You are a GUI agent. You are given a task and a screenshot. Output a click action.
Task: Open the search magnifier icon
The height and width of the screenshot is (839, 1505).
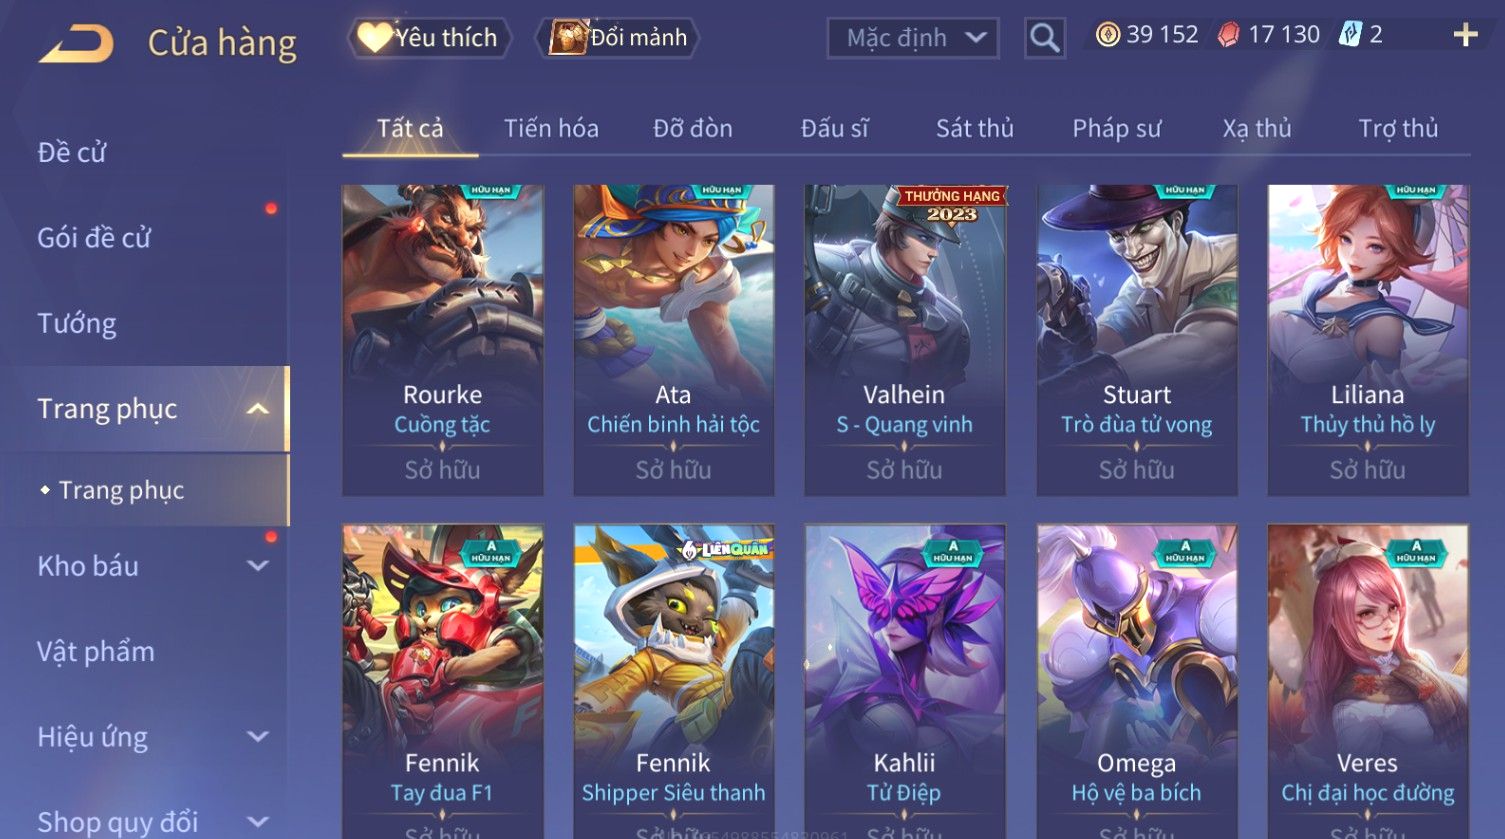tap(1044, 38)
